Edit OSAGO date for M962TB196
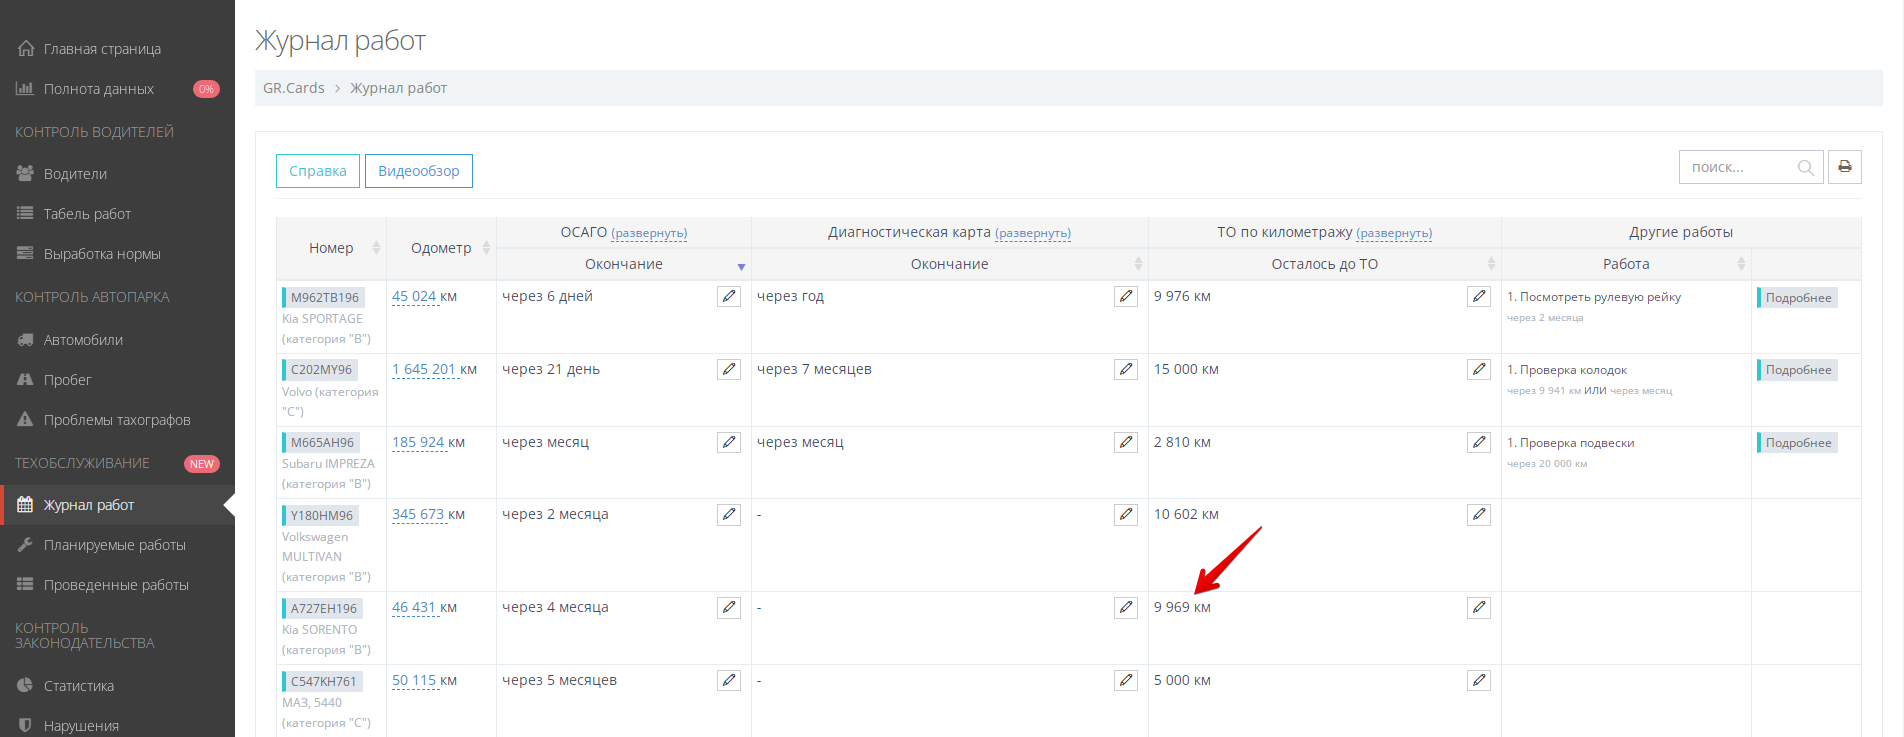This screenshot has width=1904, height=737. [729, 297]
